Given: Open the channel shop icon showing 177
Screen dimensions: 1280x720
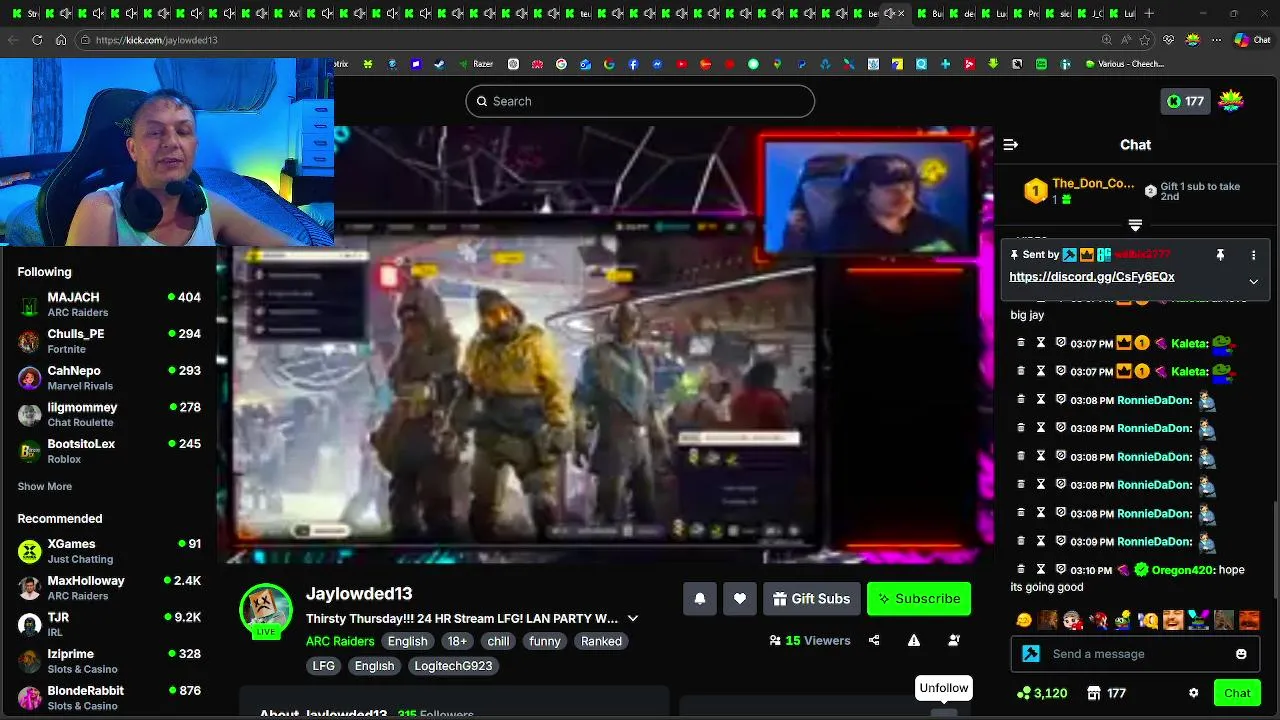Looking at the screenshot, I should (1106, 693).
